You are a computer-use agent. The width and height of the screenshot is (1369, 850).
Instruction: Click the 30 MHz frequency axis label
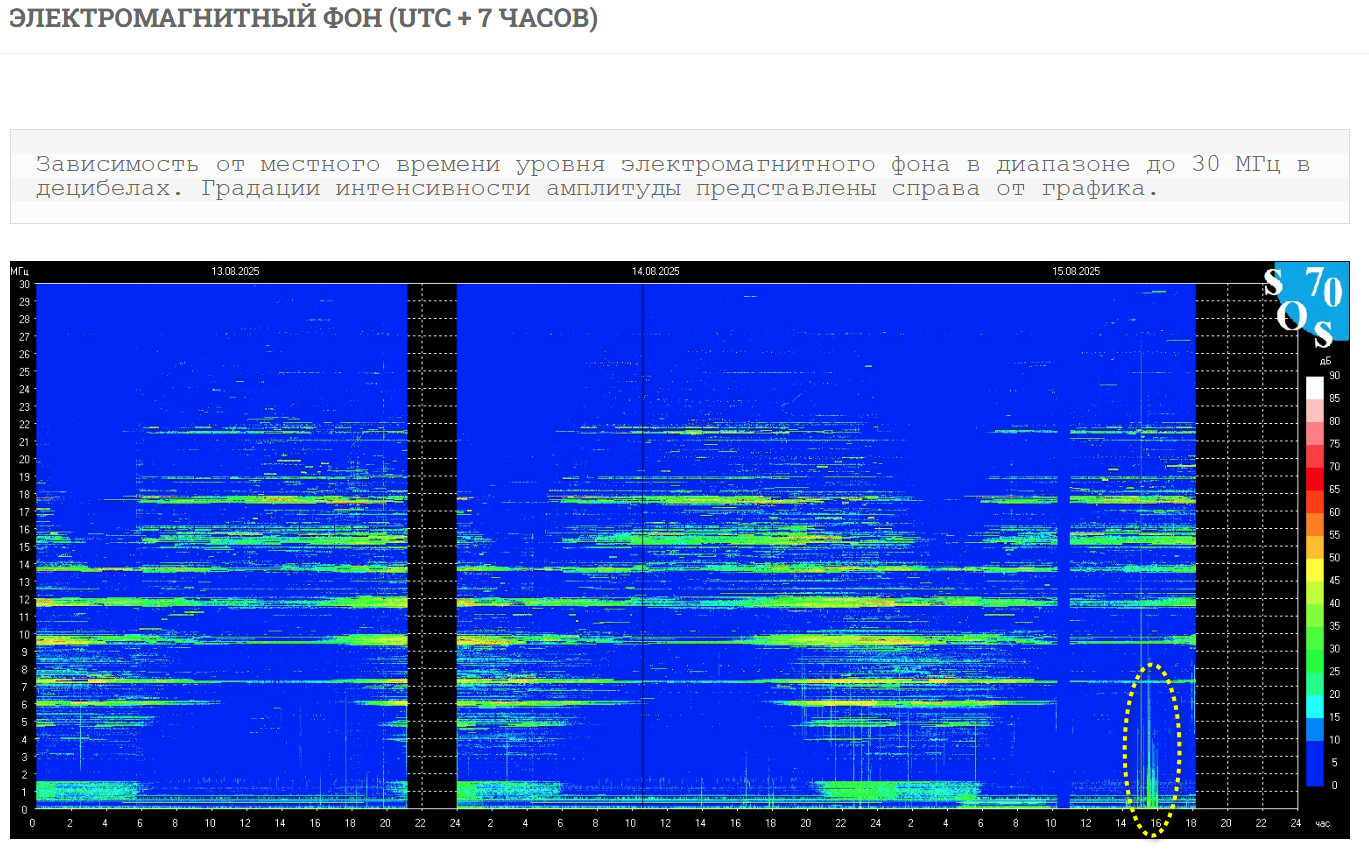(x=24, y=284)
